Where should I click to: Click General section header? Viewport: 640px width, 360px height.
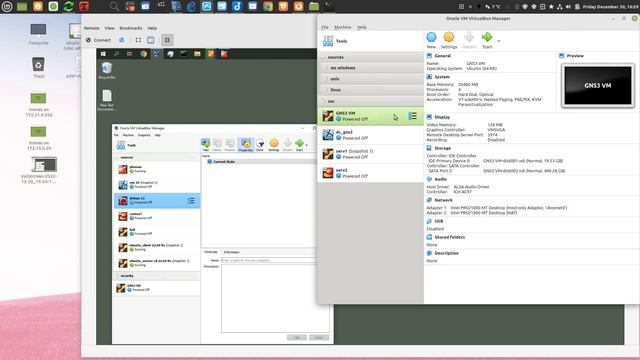[442, 56]
